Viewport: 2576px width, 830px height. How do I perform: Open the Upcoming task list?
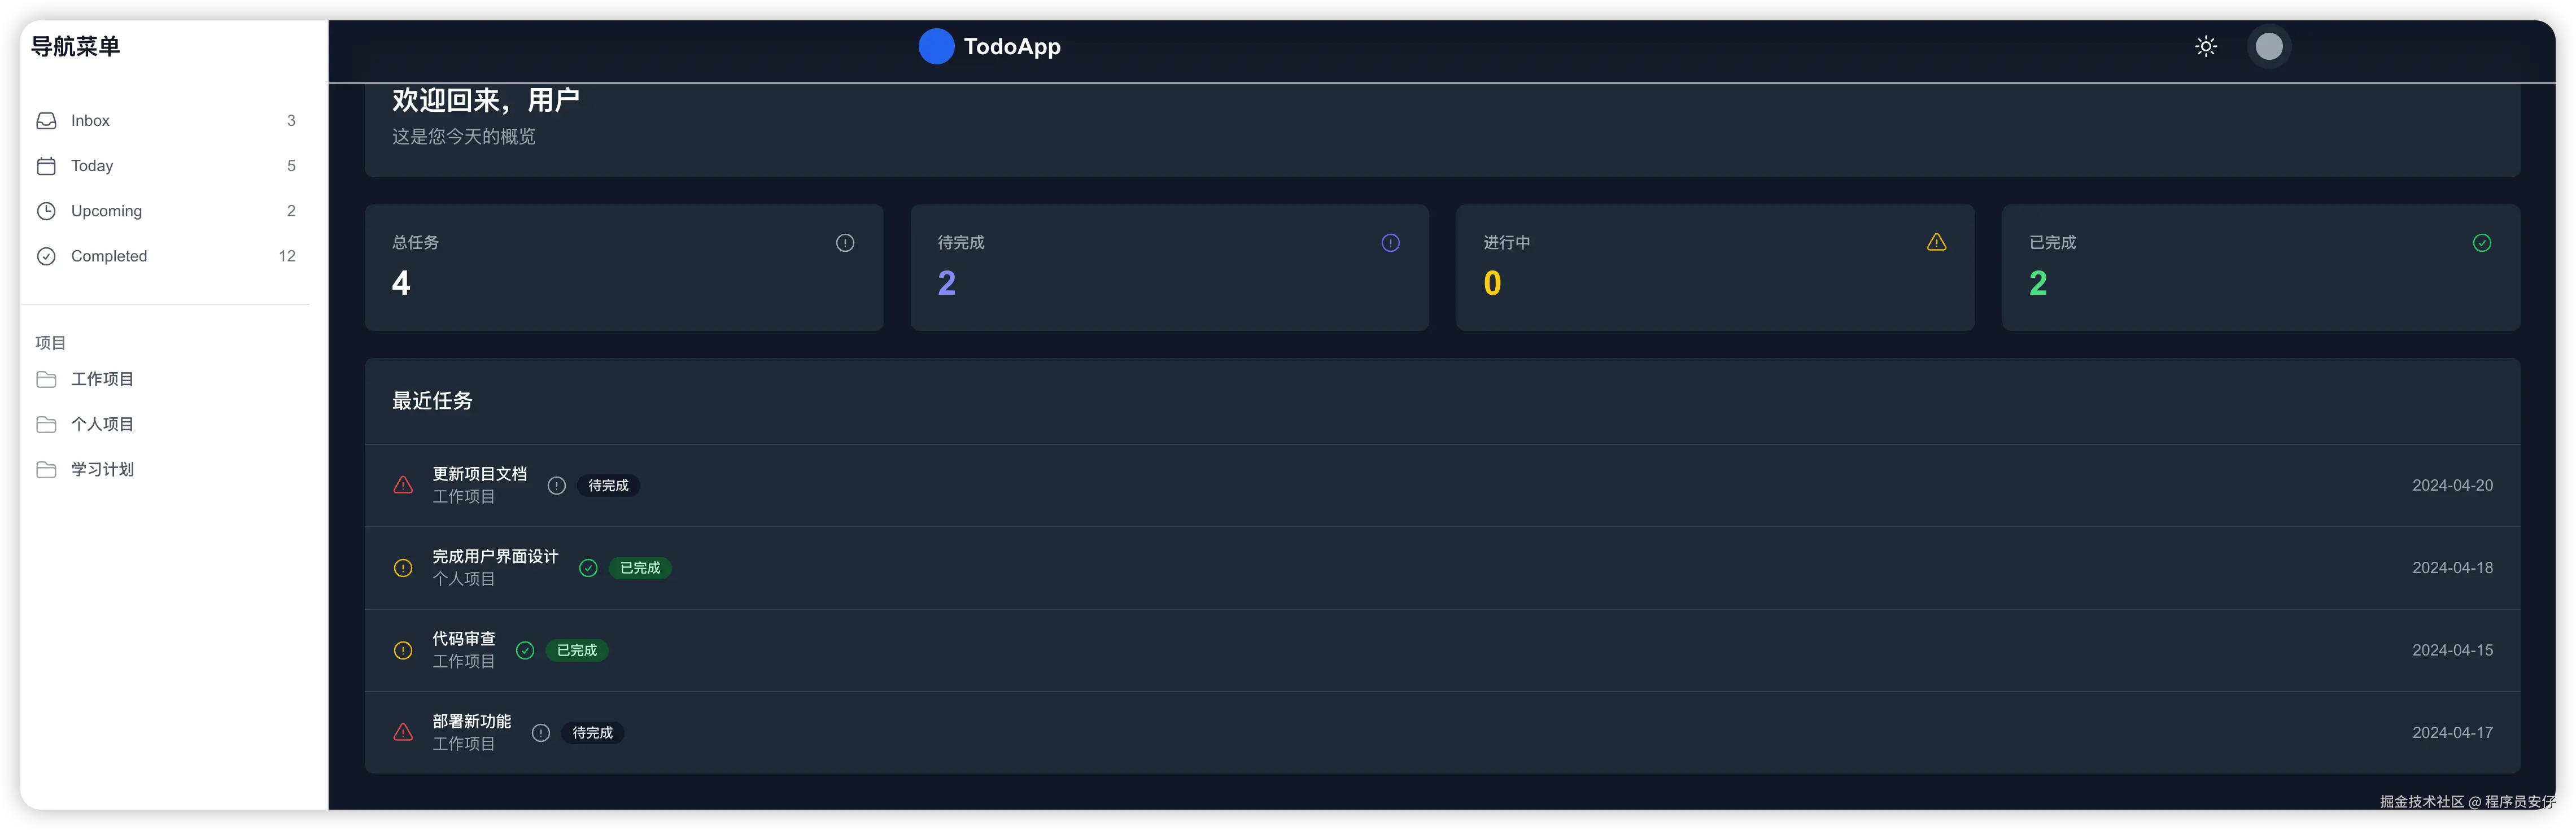point(106,211)
